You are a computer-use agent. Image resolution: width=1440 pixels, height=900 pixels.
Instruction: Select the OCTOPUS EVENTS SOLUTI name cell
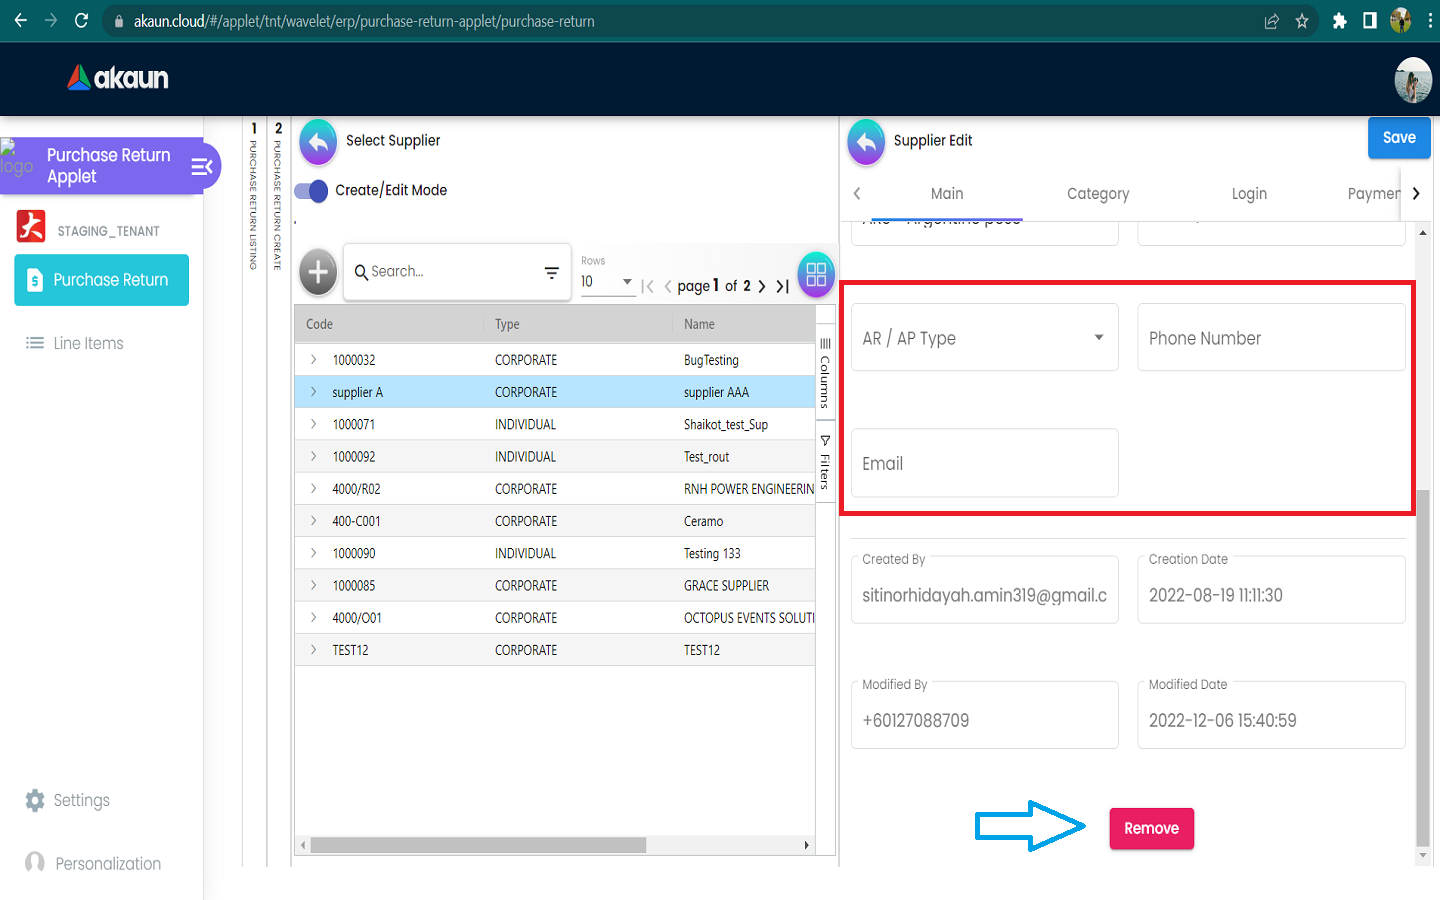[x=749, y=618]
